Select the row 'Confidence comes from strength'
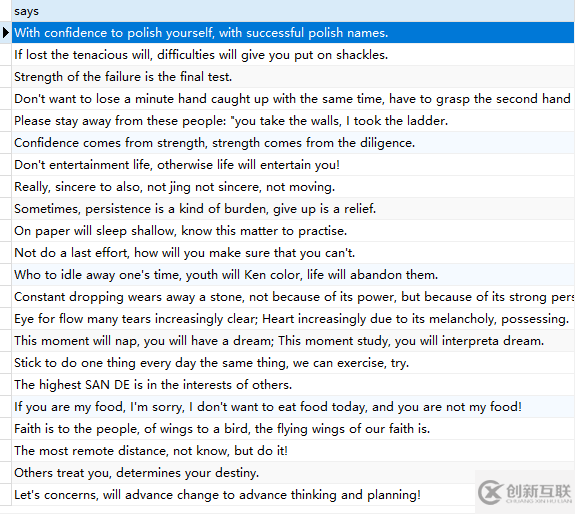Image resolution: width=575 pixels, height=514 pixels. pos(293,143)
